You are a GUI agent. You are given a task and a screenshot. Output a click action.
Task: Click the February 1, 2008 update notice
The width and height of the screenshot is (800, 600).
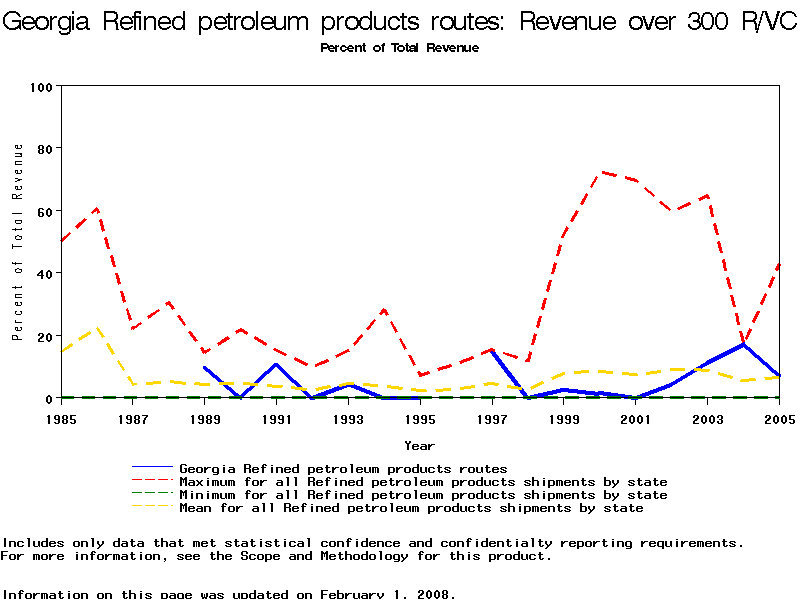tap(229, 594)
